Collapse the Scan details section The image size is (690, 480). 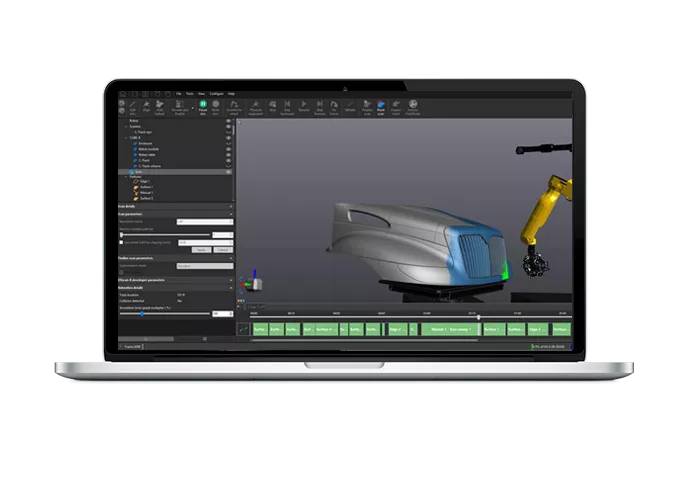click(230, 205)
